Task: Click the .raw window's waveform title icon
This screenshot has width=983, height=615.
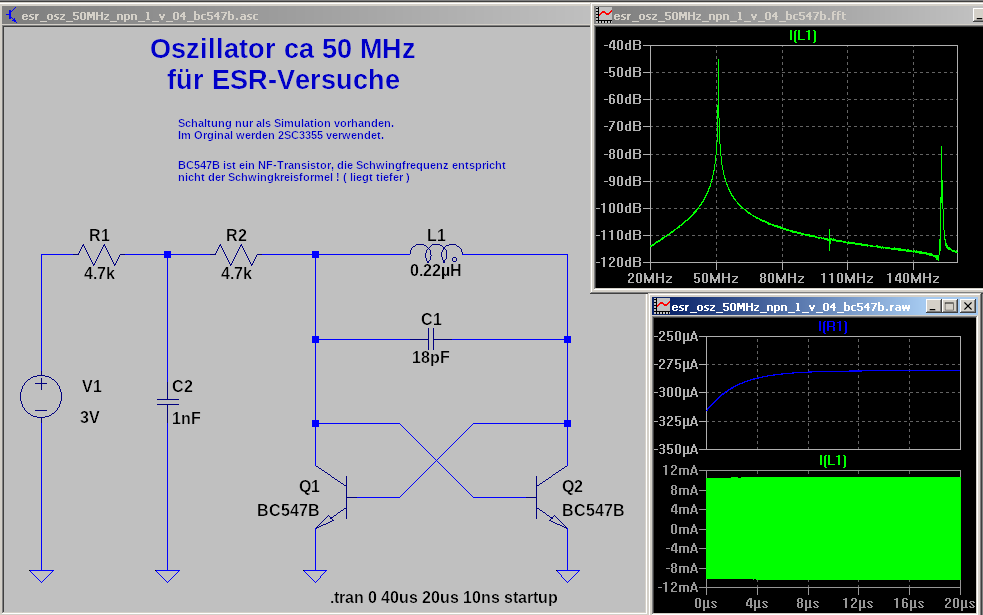Action: pos(662,306)
